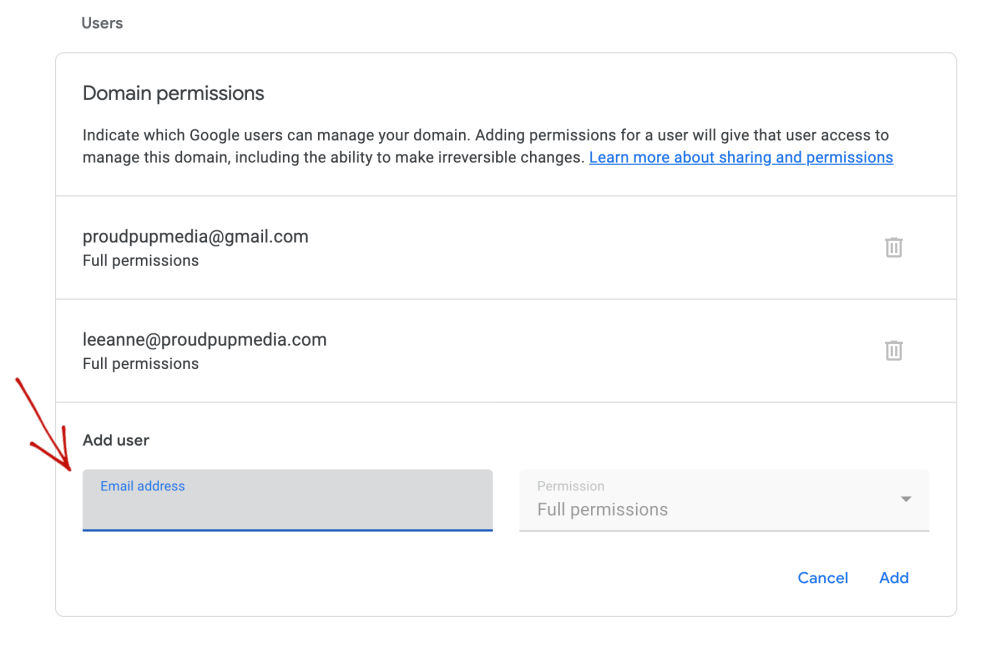This screenshot has height=648, width=1000.
Task: Click Full permissions under proudpupmedia@gmail.com
Action: (x=141, y=261)
